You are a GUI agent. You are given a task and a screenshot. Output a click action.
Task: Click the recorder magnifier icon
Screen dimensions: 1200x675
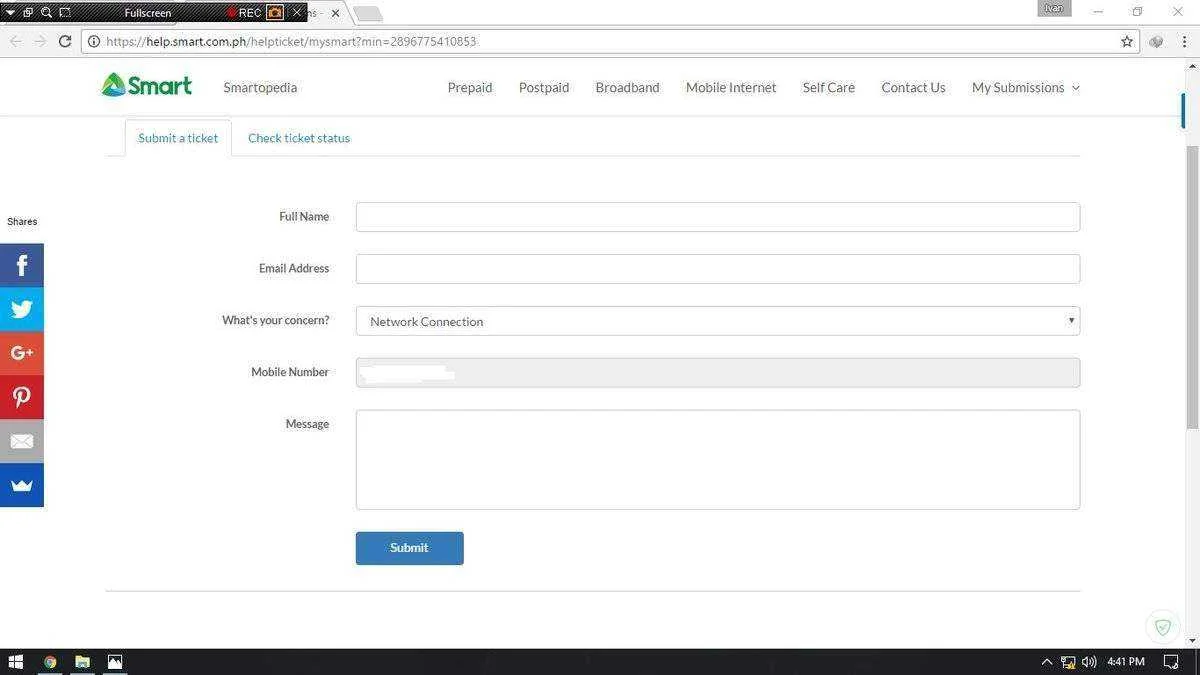(x=46, y=12)
